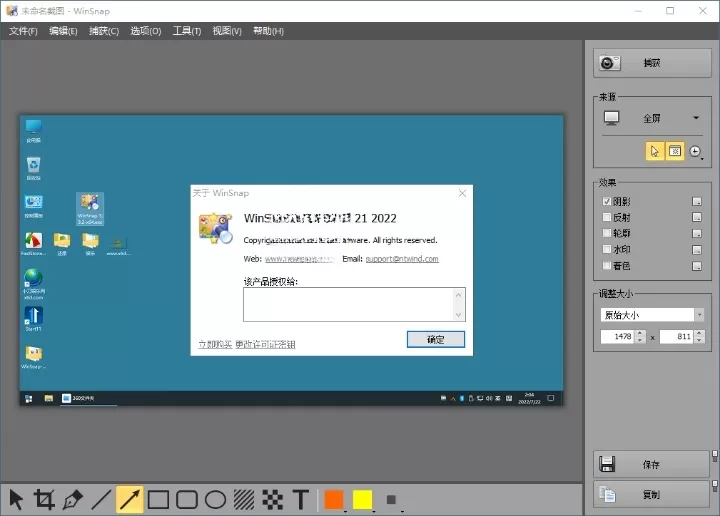
Task: Open the 选项(O) menu
Action: coord(146,31)
